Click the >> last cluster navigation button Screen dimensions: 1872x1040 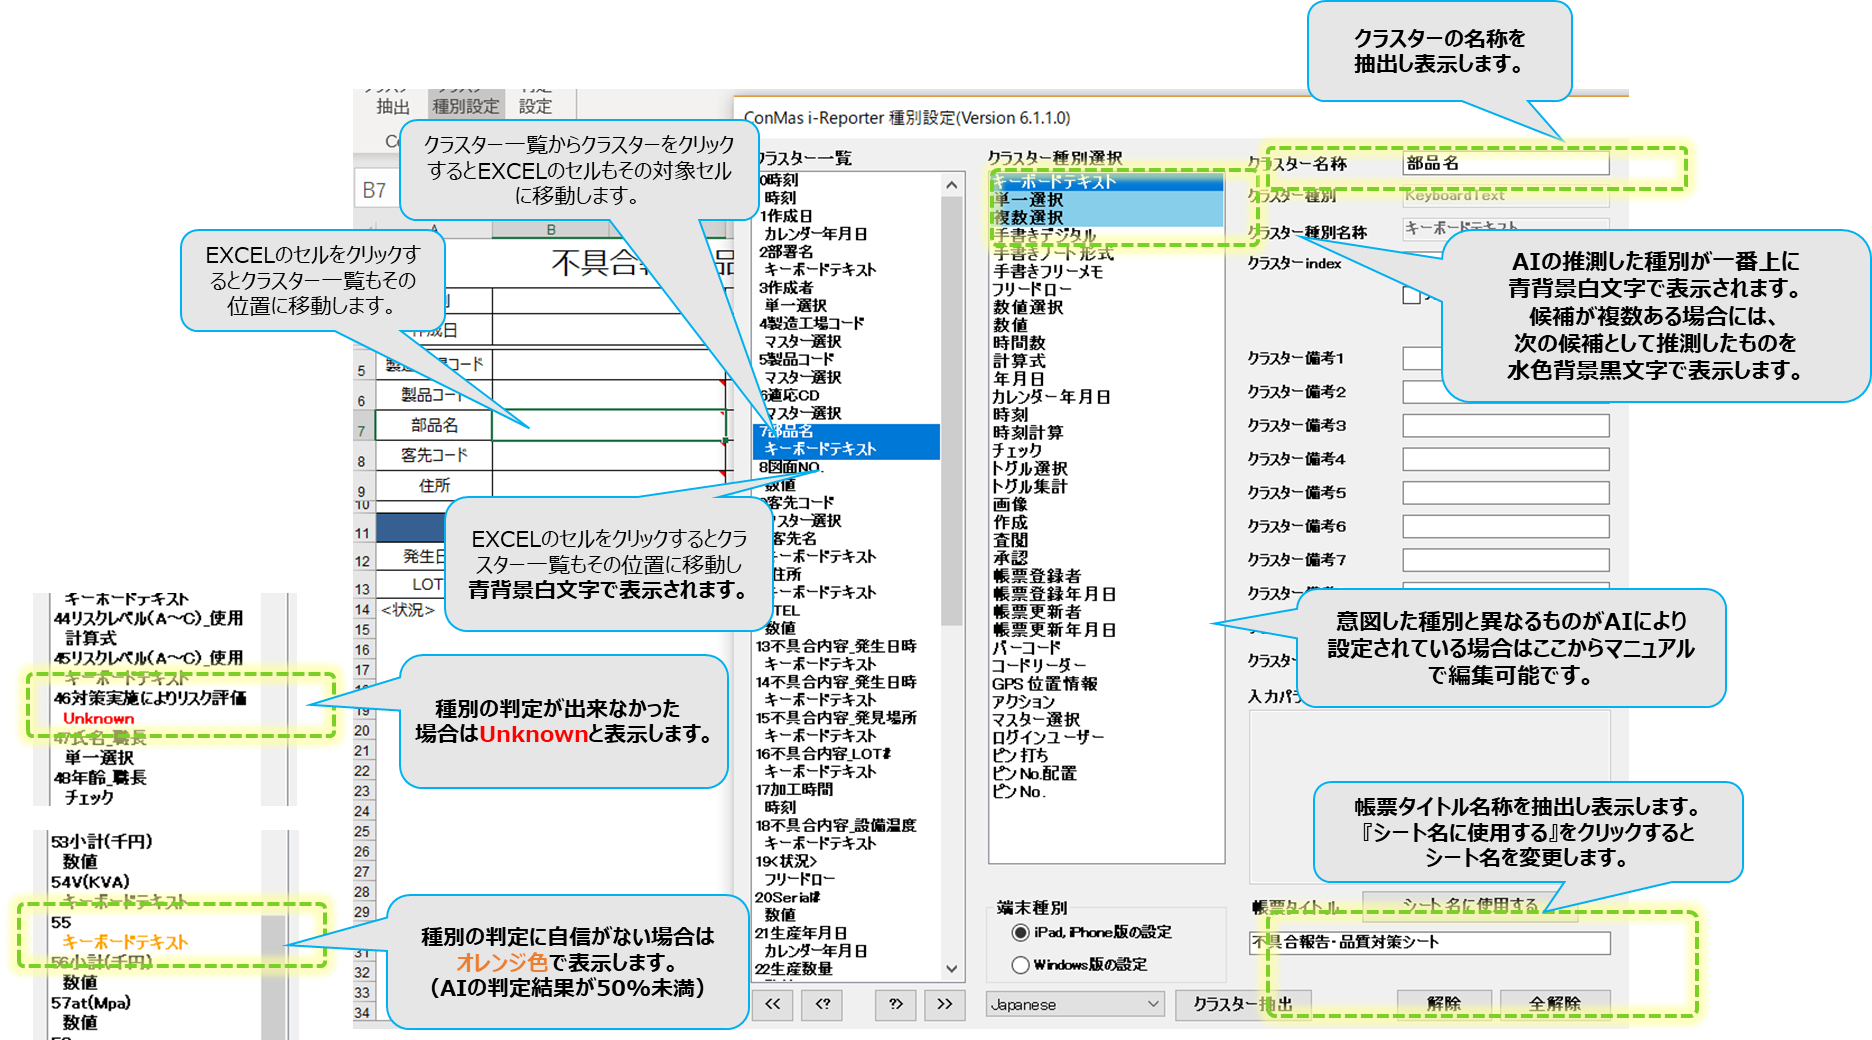click(x=945, y=1004)
